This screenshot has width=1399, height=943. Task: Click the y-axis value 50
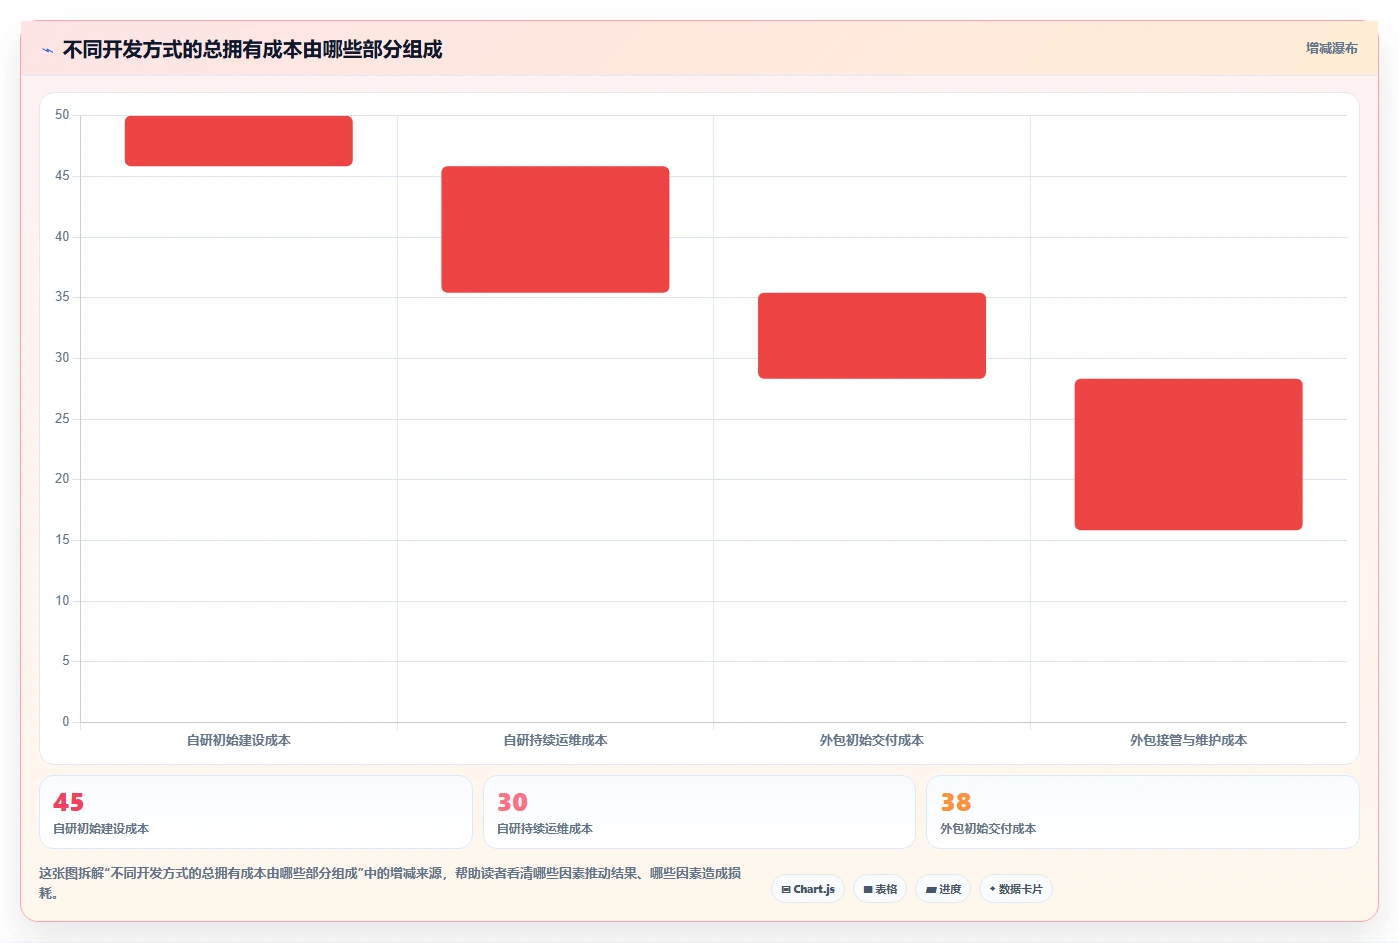pyautogui.click(x=62, y=115)
